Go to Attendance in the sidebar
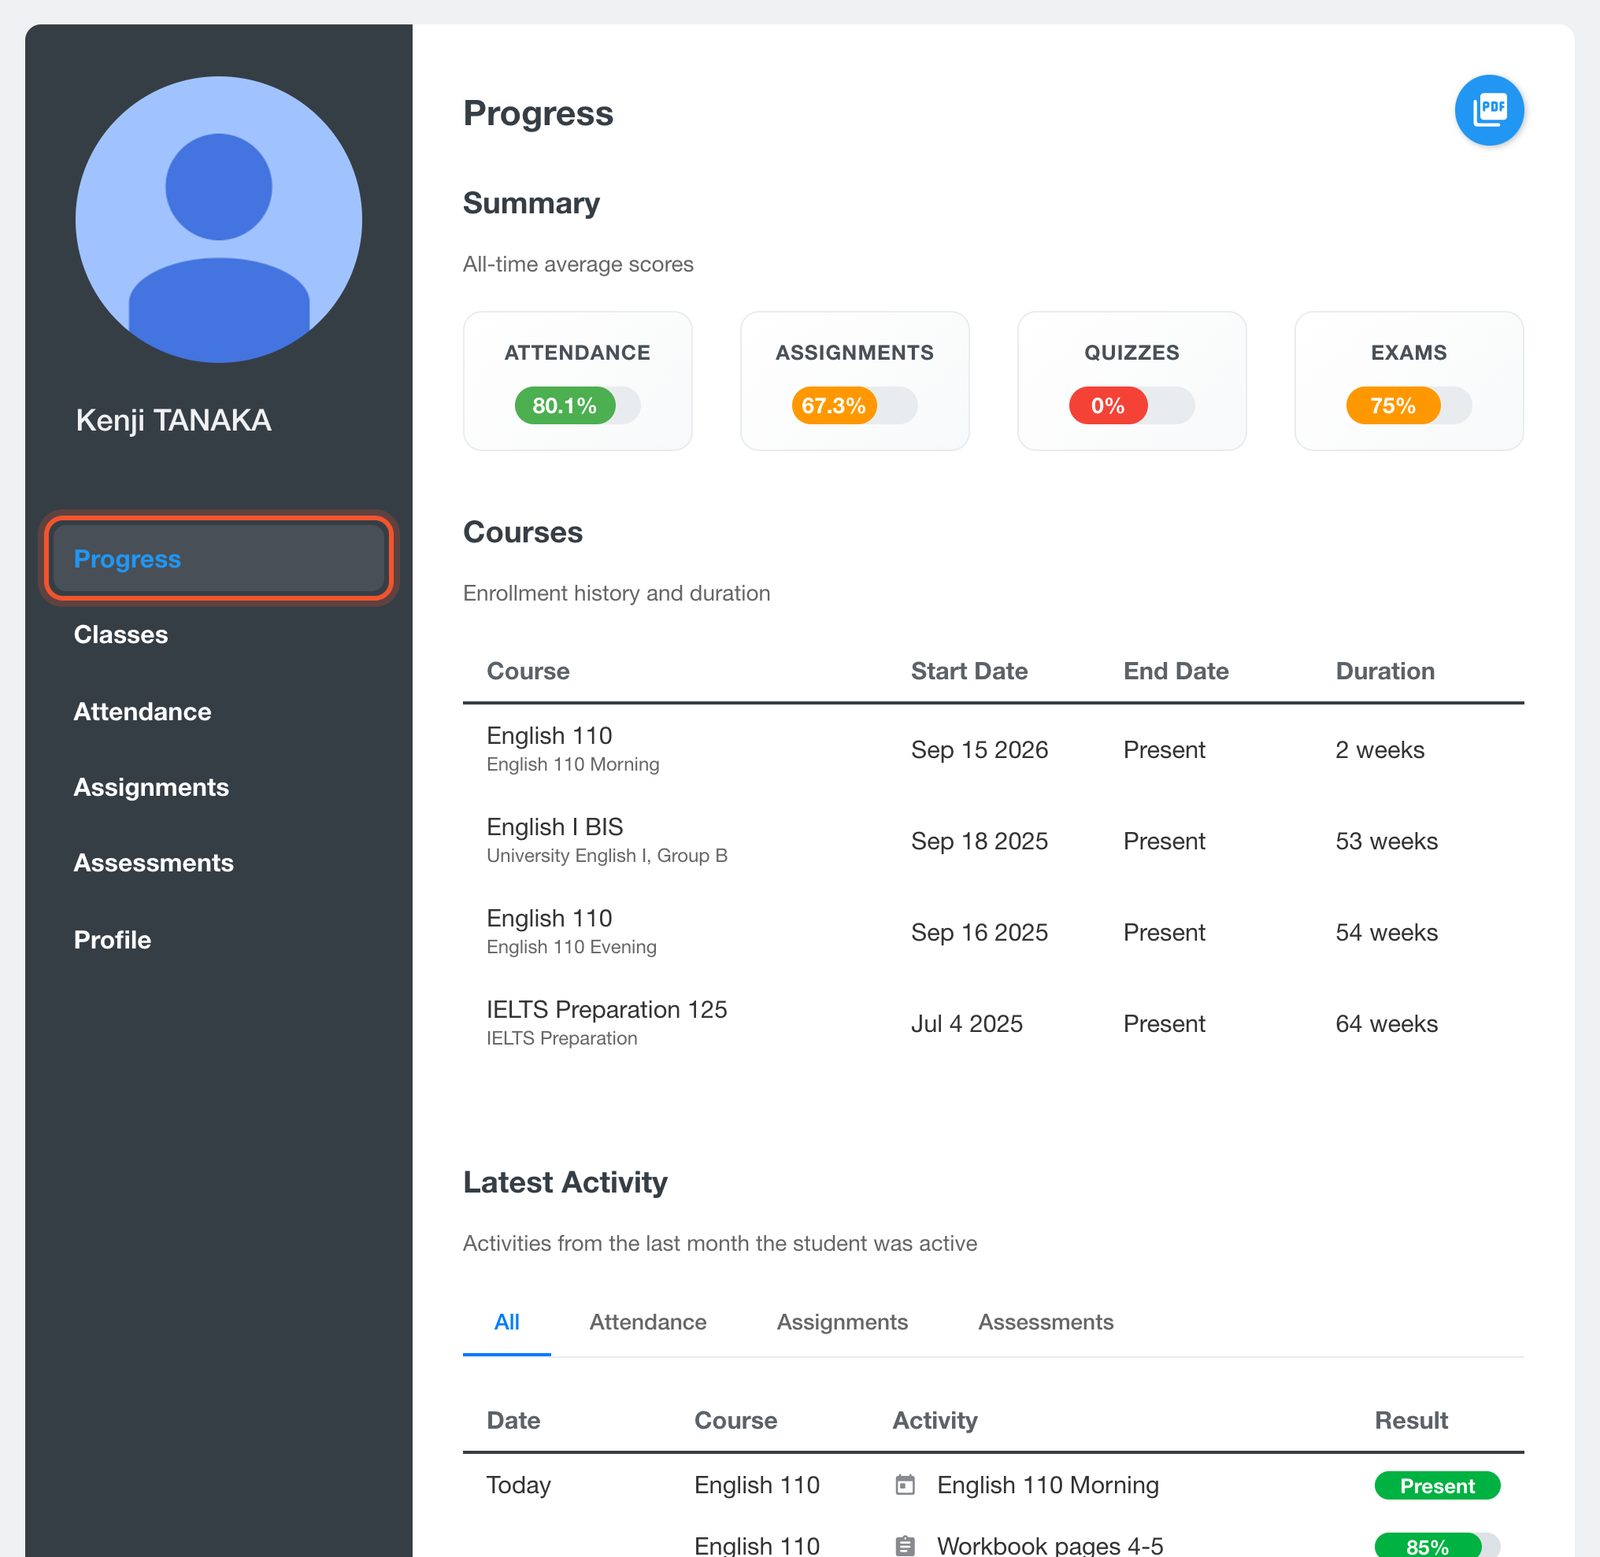The image size is (1600, 1557). 142,712
